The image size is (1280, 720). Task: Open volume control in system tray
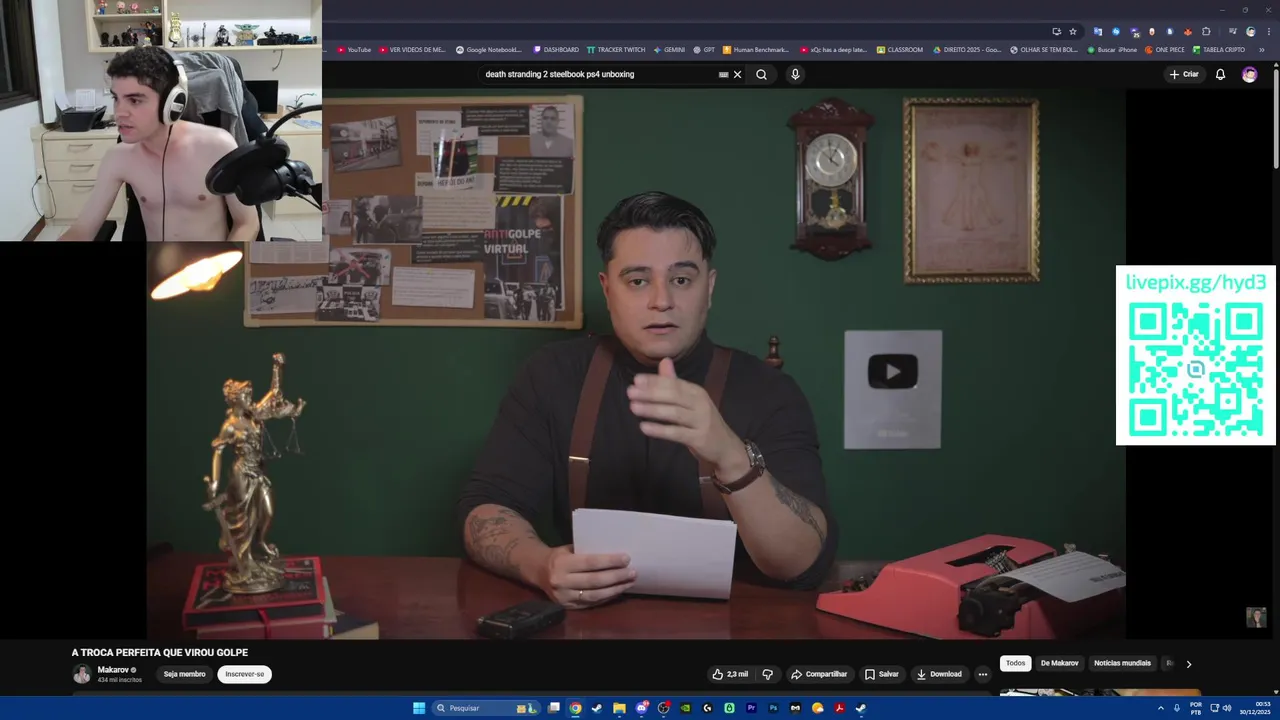1227,708
